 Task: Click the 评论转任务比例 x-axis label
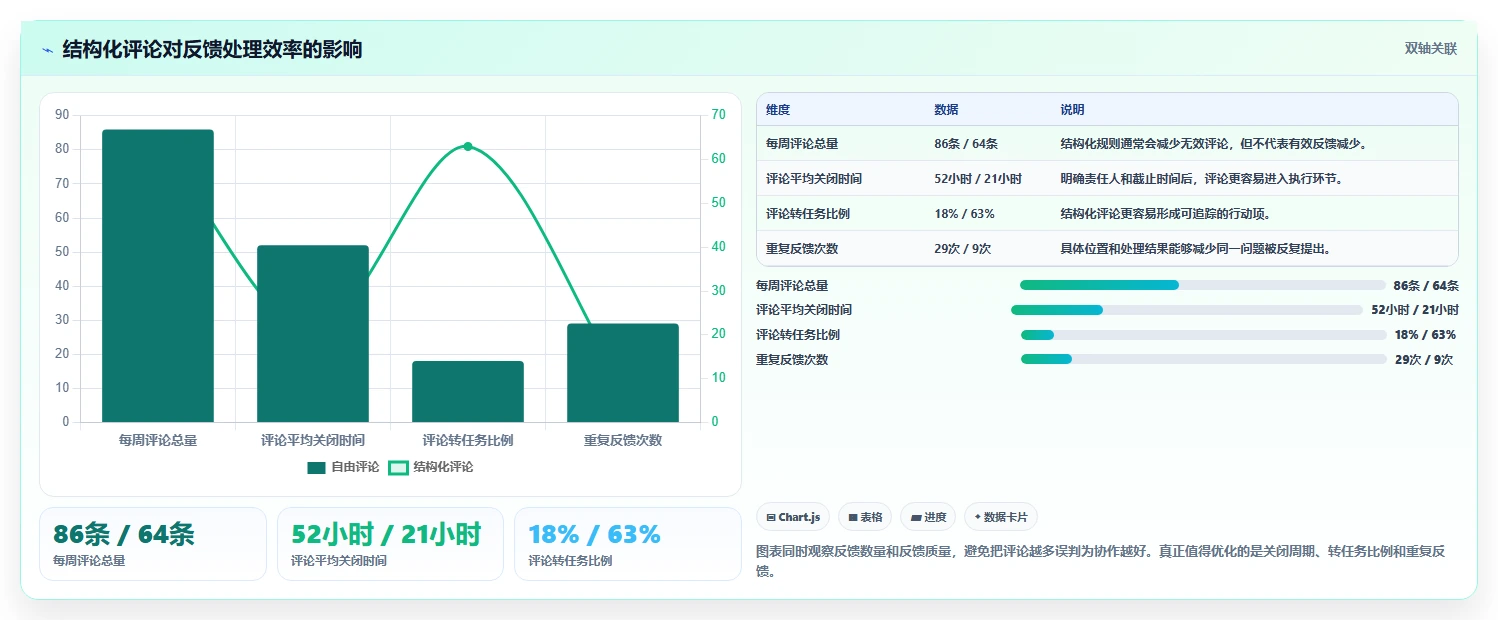click(x=468, y=440)
